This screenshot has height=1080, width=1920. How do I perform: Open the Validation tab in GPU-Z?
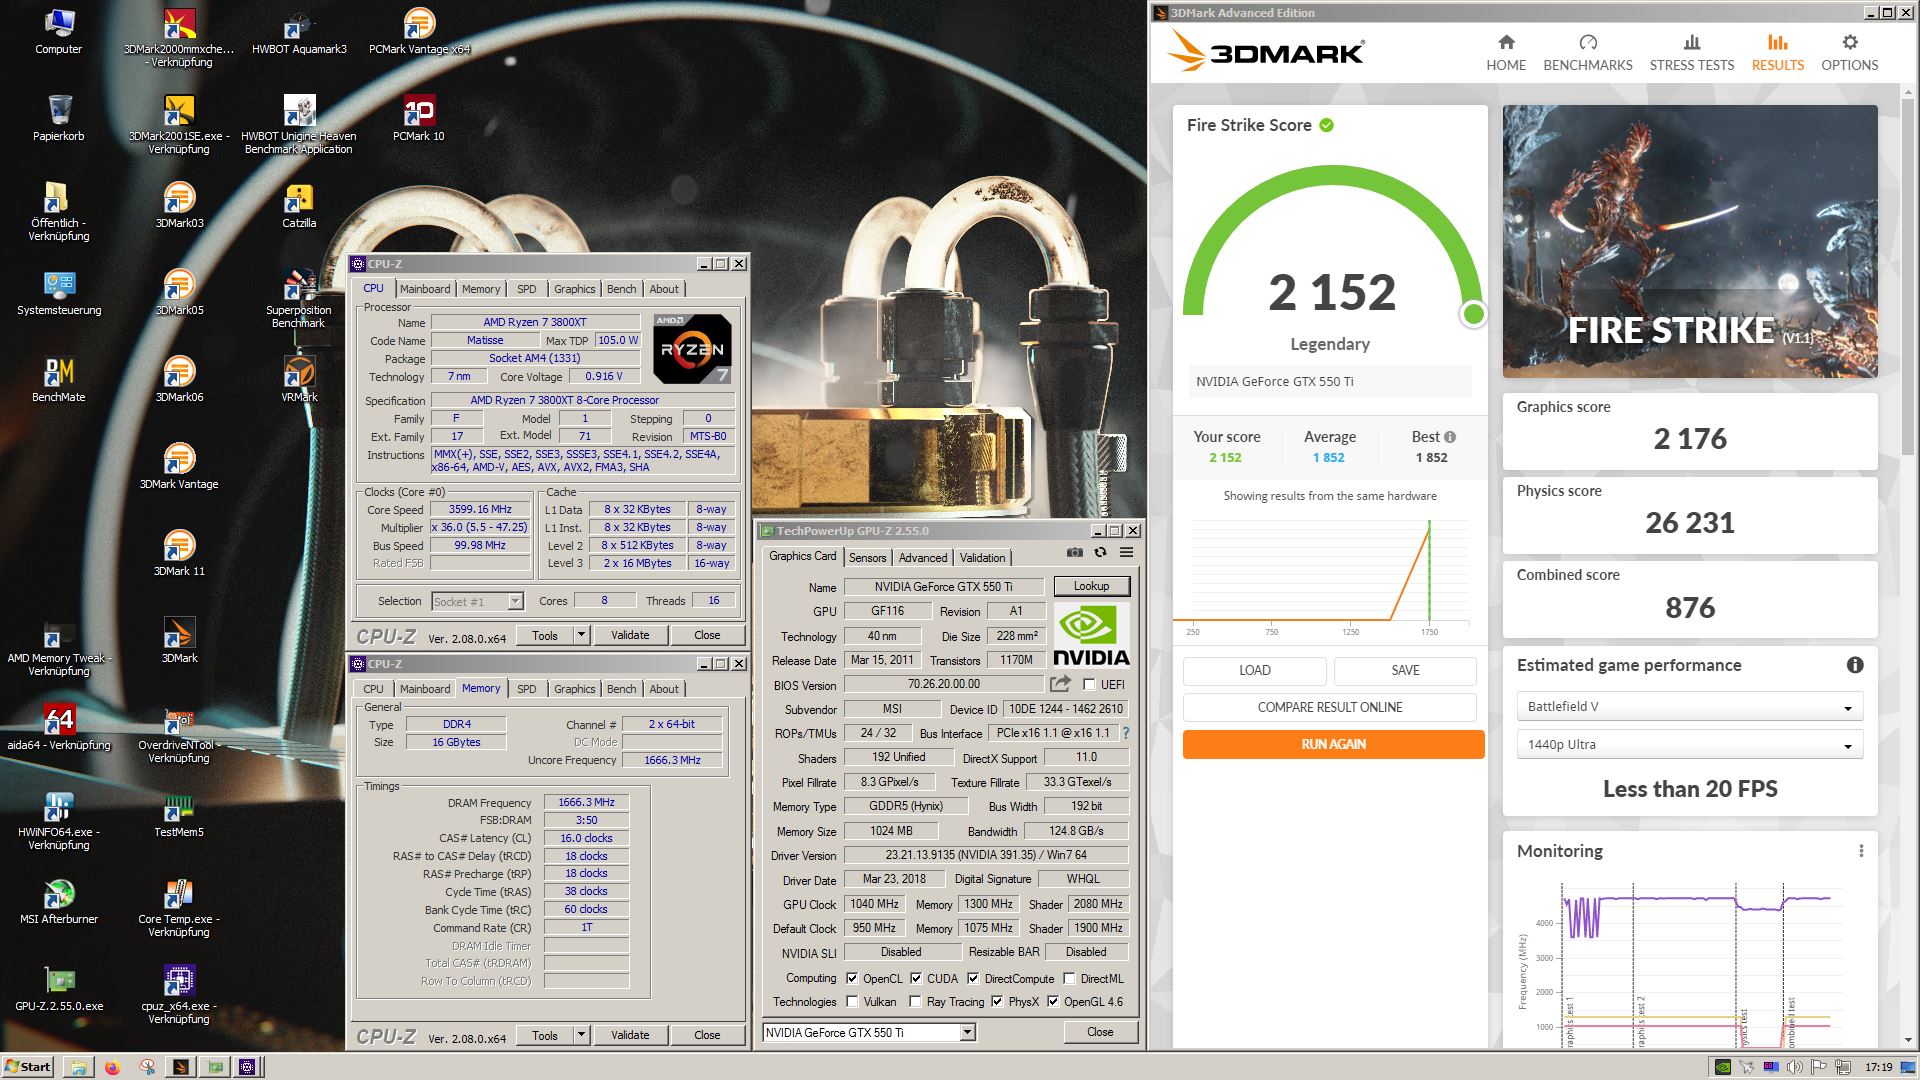point(982,558)
